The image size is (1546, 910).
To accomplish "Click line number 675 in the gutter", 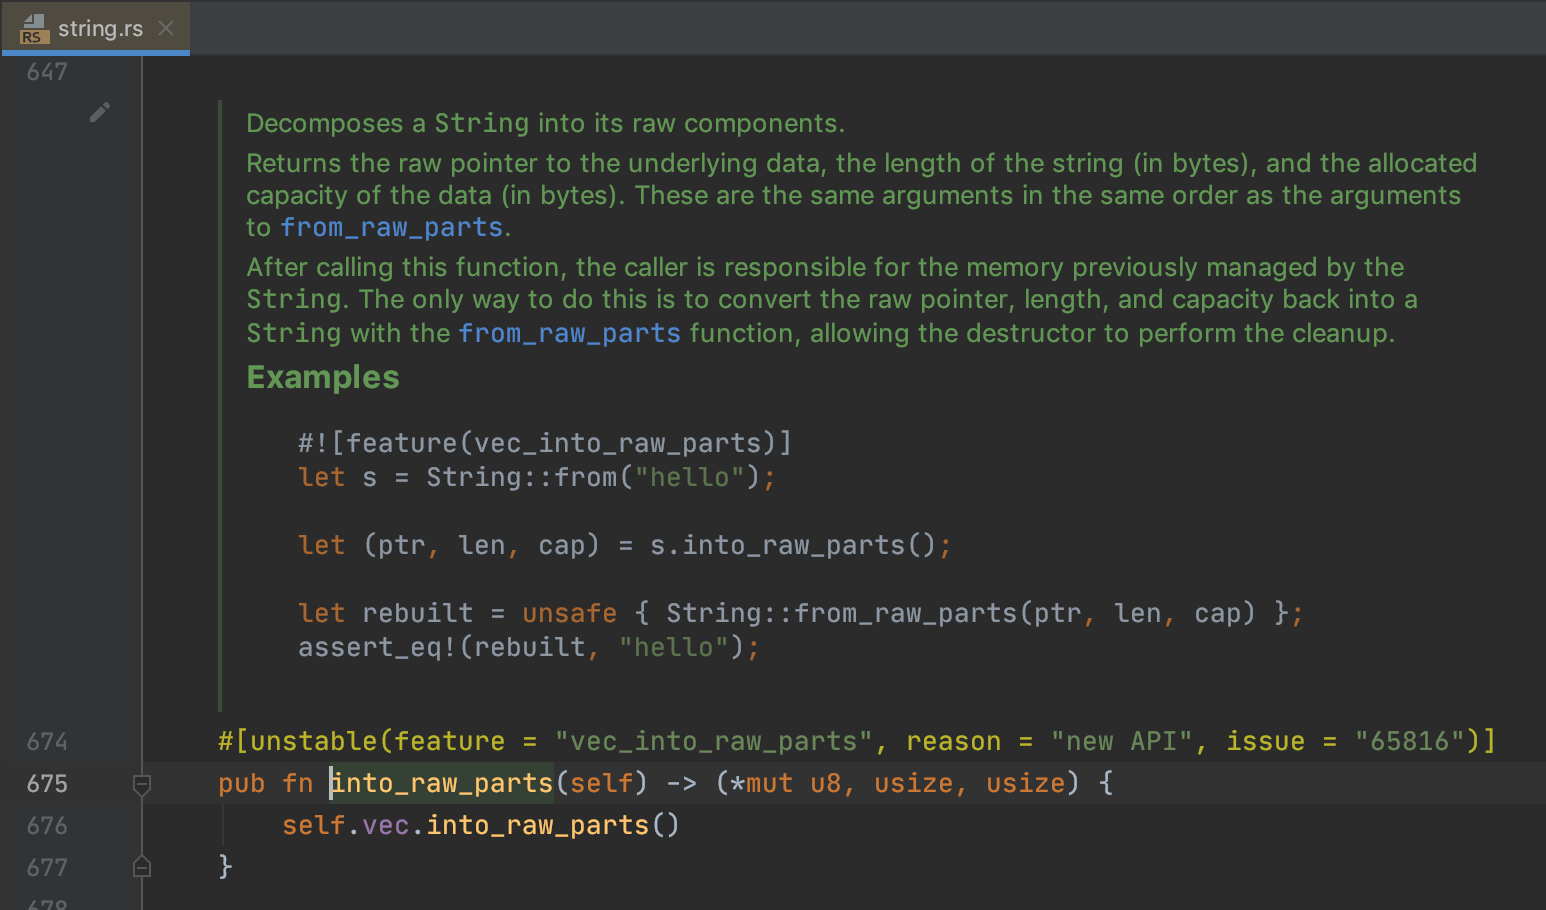I will click(47, 784).
